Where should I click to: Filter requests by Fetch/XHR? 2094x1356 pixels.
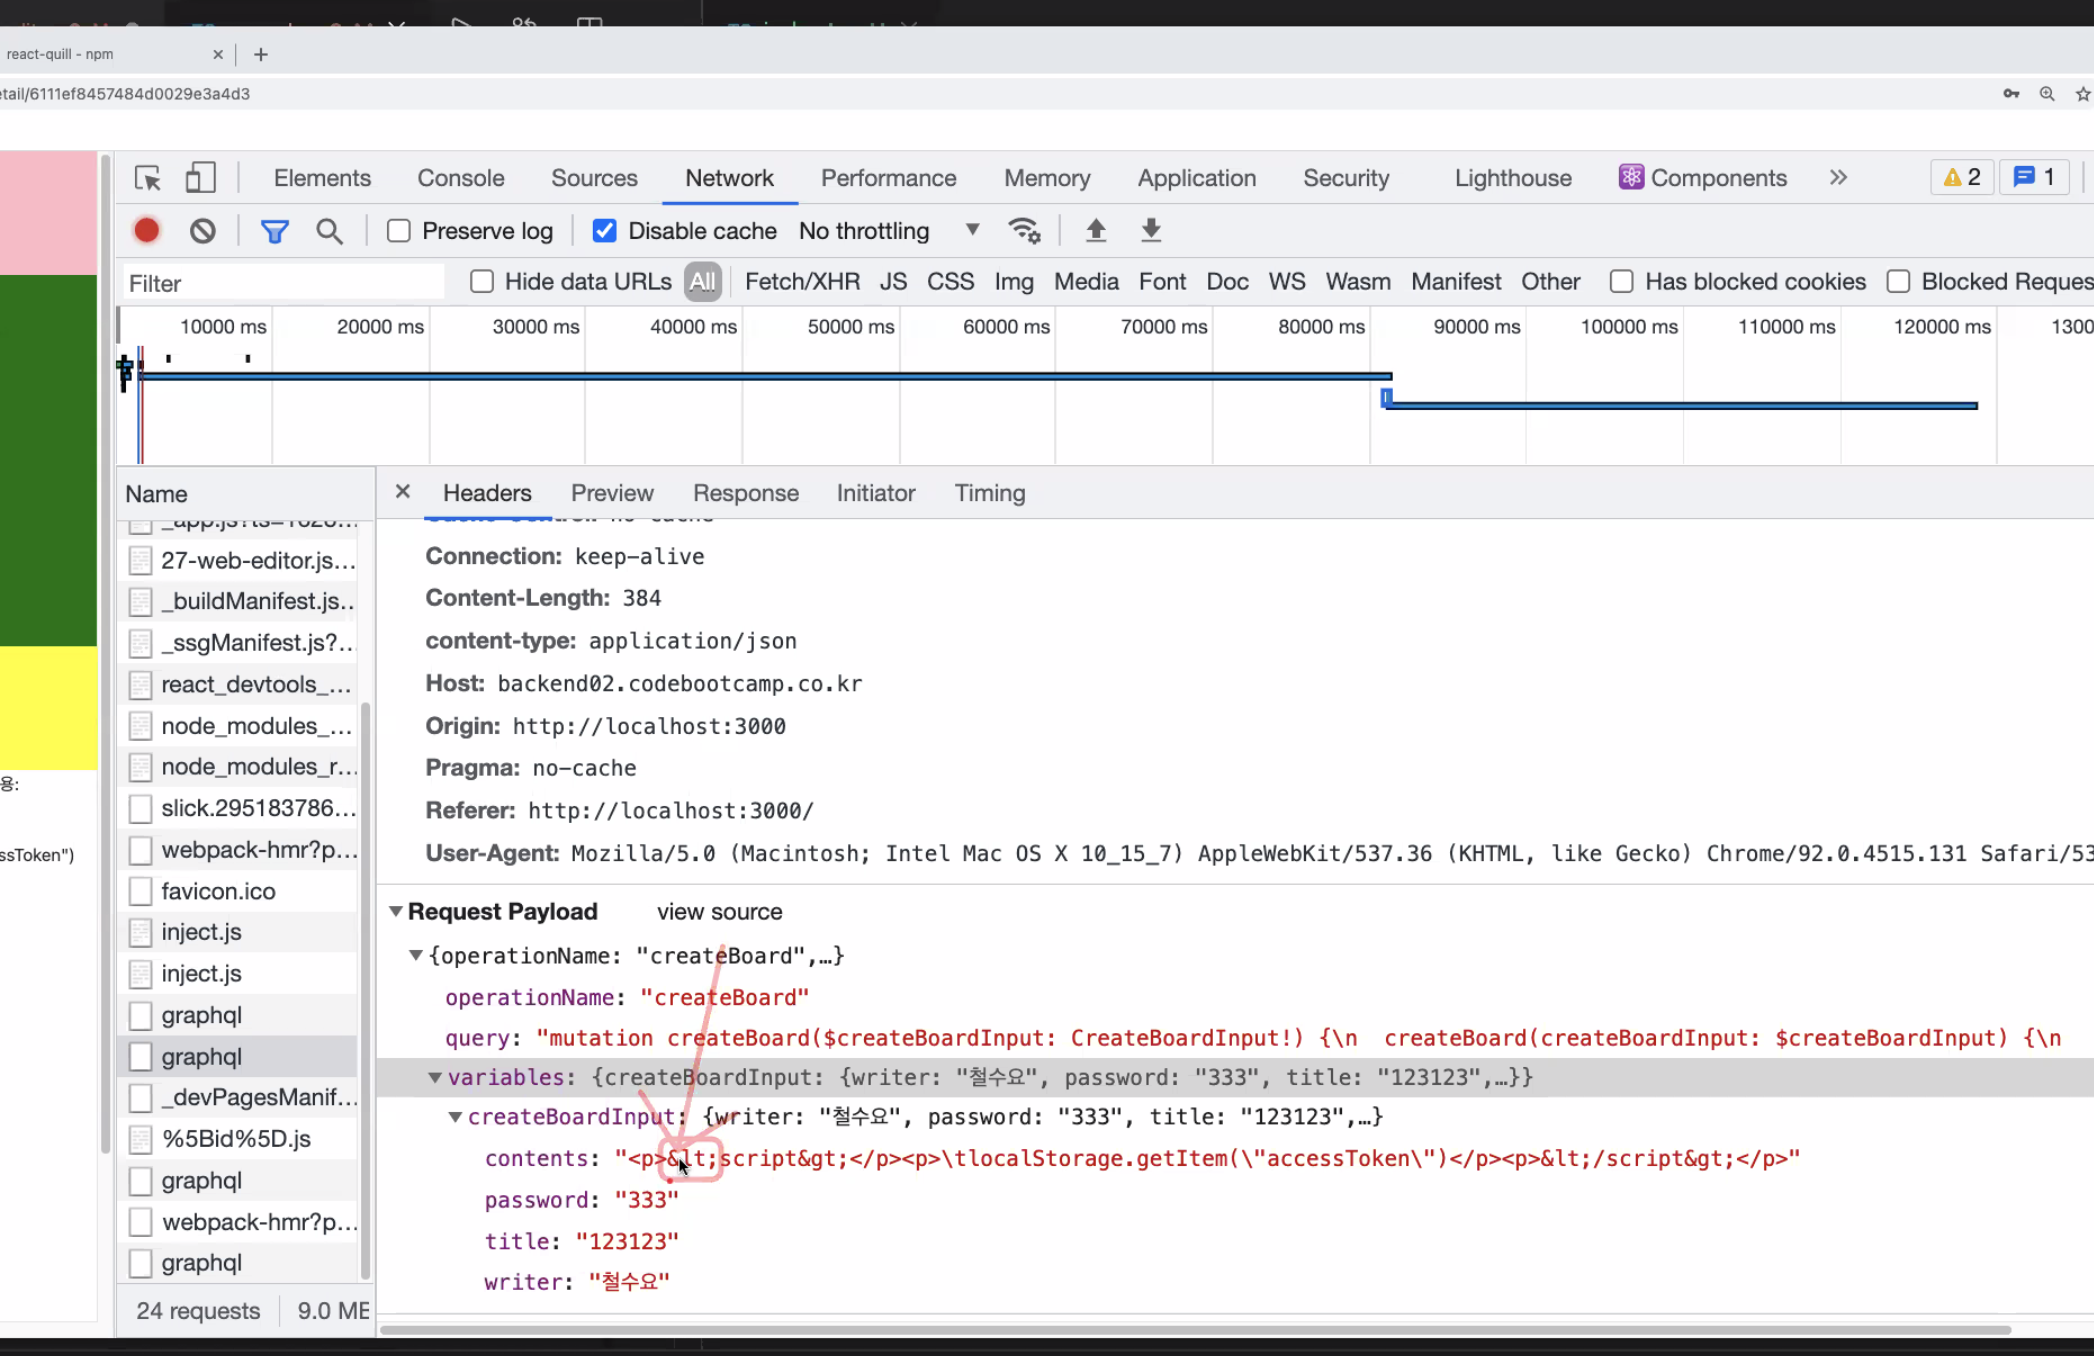coord(802,282)
